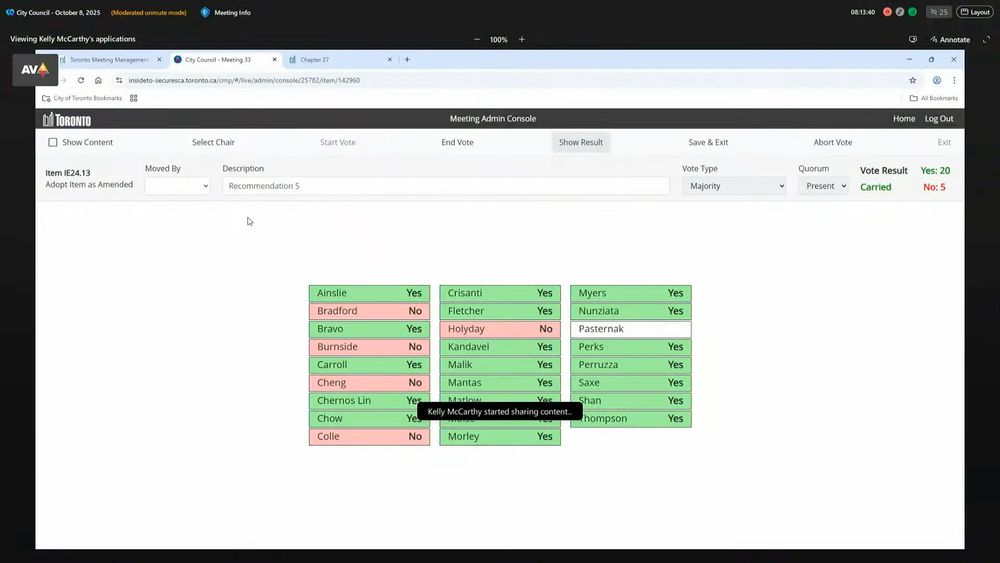1000x563 pixels.
Task: Reload the browser page
Action: [x=81, y=80]
